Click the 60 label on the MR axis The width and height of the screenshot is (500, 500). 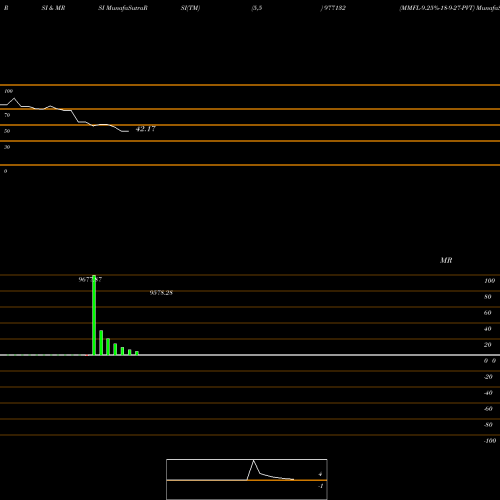pyautogui.click(x=488, y=313)
